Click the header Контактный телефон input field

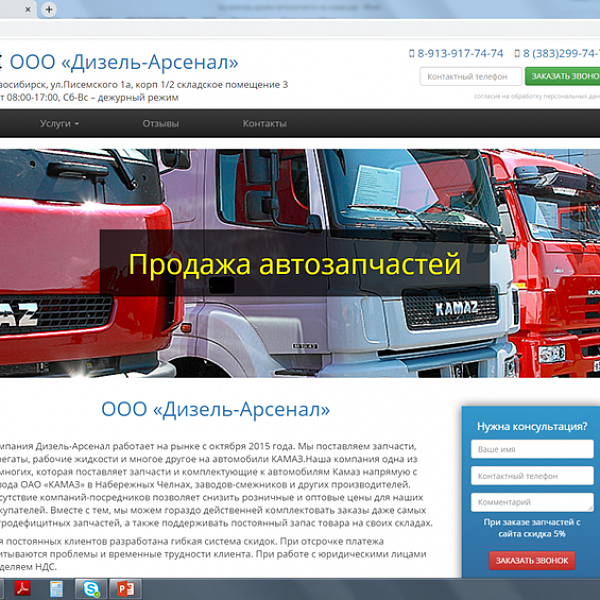tap(468, 76)
